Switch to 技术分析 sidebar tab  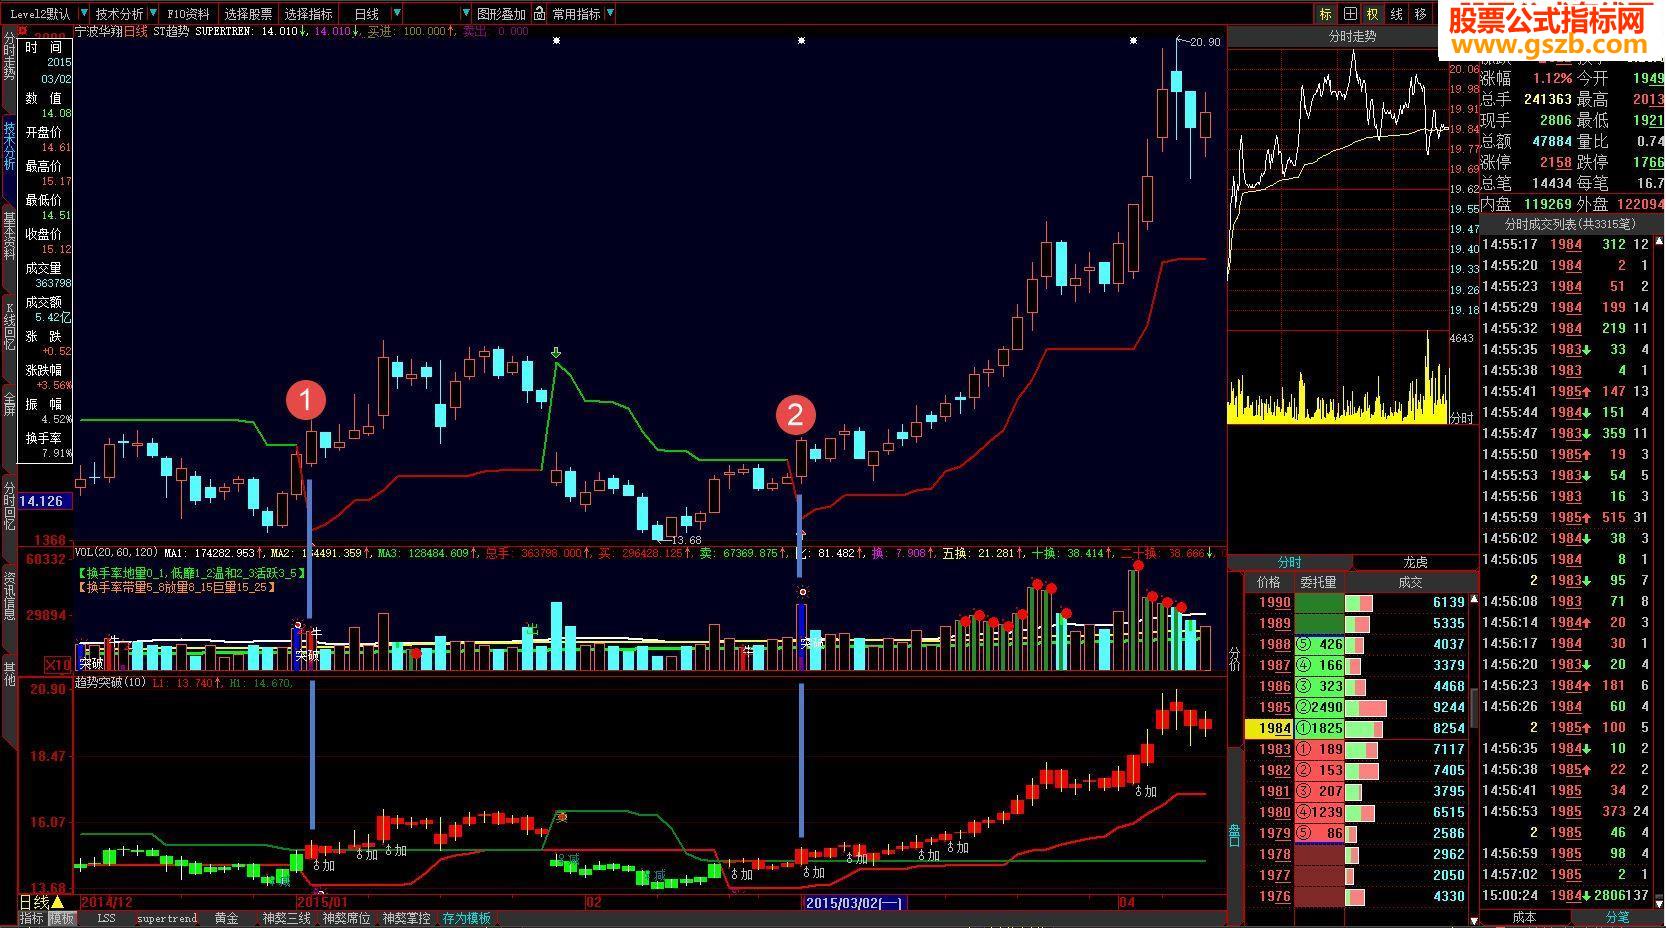[x=9, y=146]
